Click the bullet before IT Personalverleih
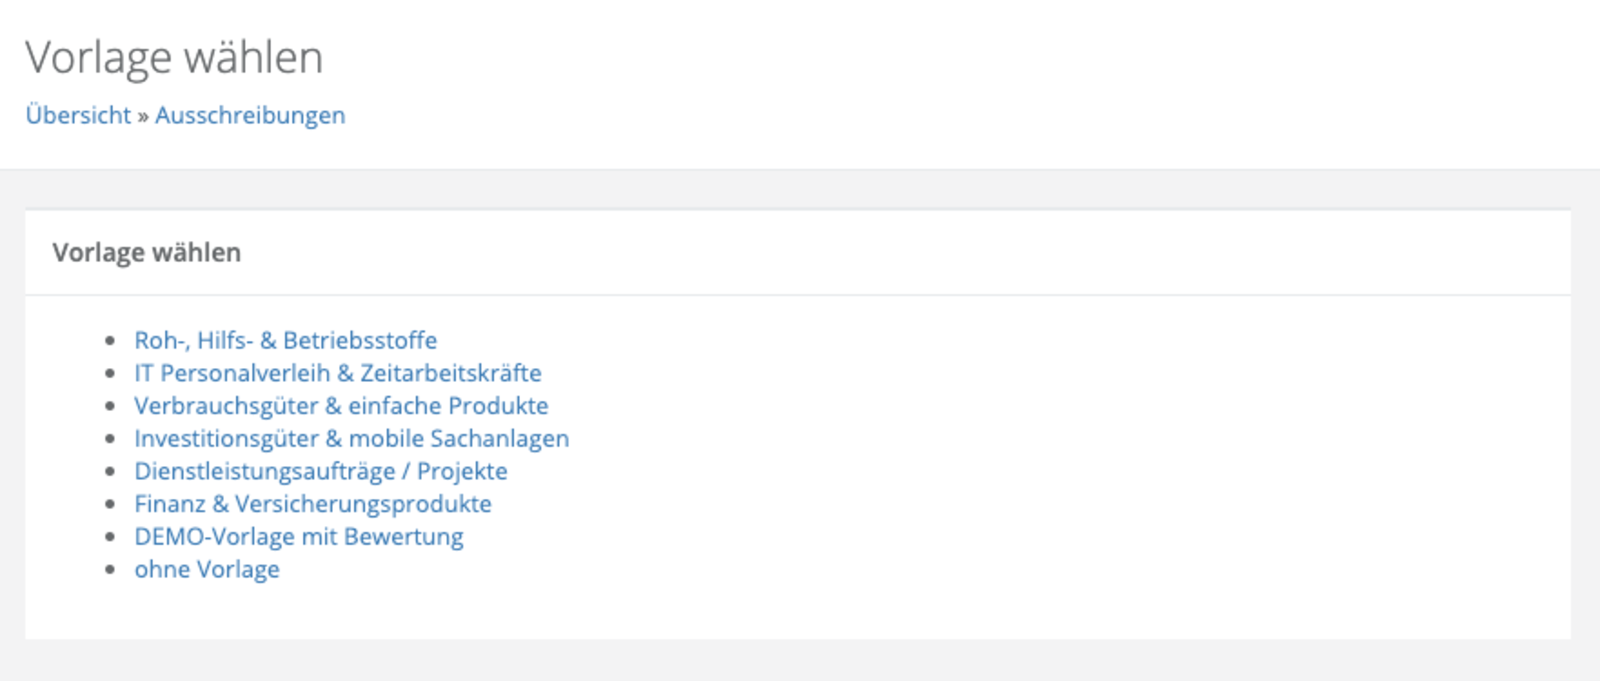This screenshot has height=681, width=1600. [x=110, y=374]
